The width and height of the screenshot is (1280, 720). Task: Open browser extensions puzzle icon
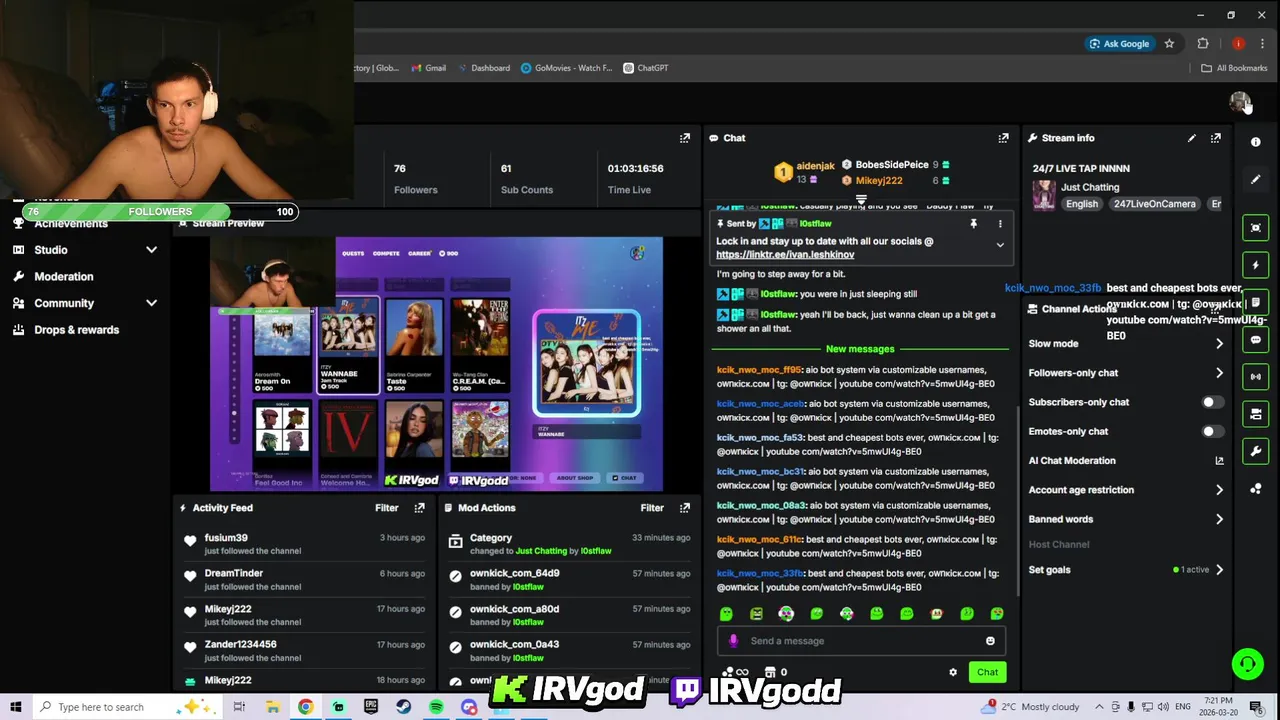[x=1203, y=44]
